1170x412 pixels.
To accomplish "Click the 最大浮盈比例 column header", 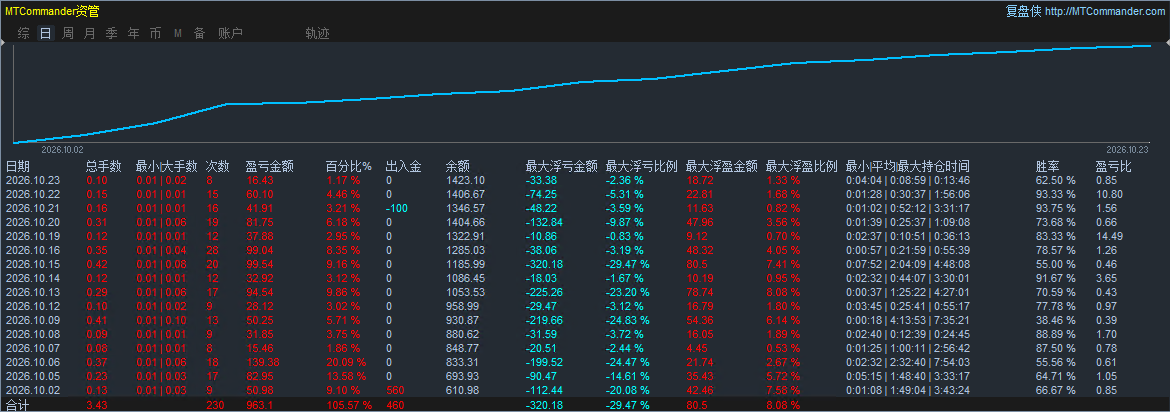I will coord(801,166).
